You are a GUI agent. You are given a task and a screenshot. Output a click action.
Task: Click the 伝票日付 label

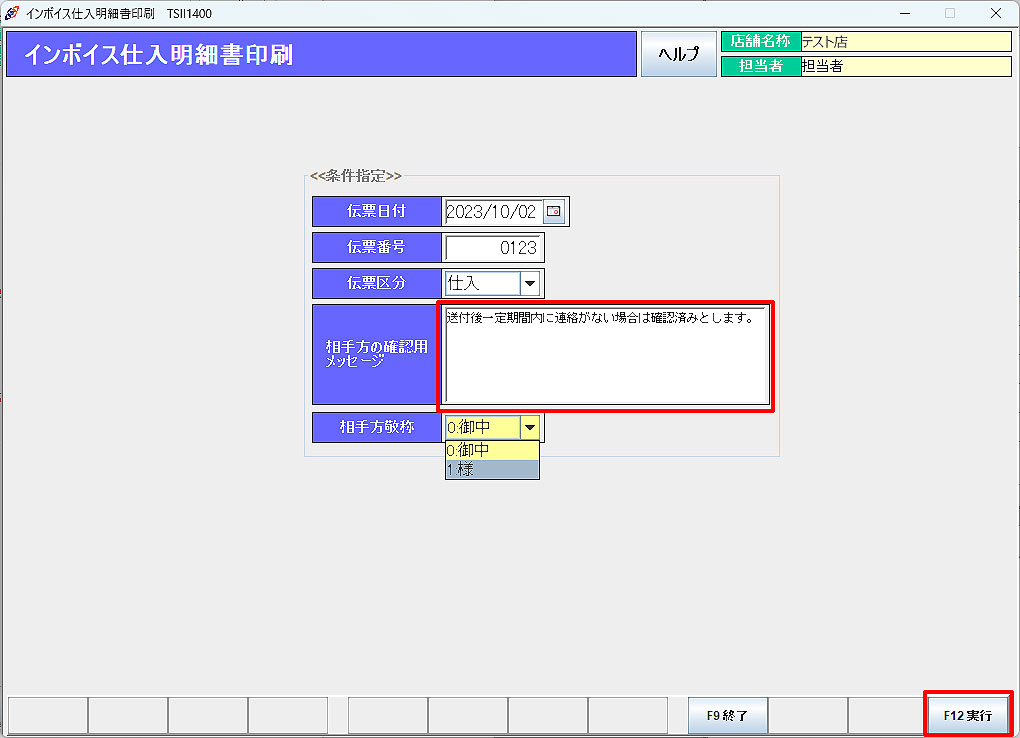pyautogui.click(x=377, y=212)
